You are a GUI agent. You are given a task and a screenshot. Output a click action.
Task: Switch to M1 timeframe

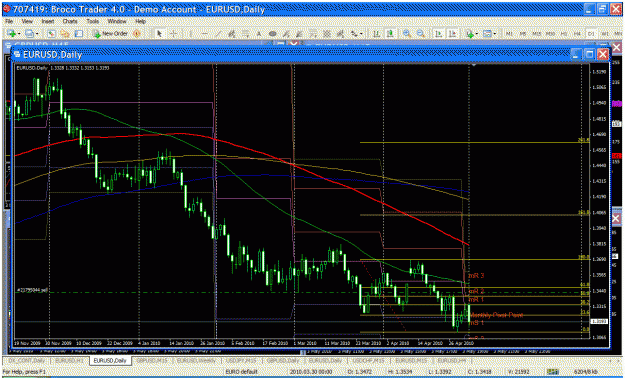click(x=509, y=34)
